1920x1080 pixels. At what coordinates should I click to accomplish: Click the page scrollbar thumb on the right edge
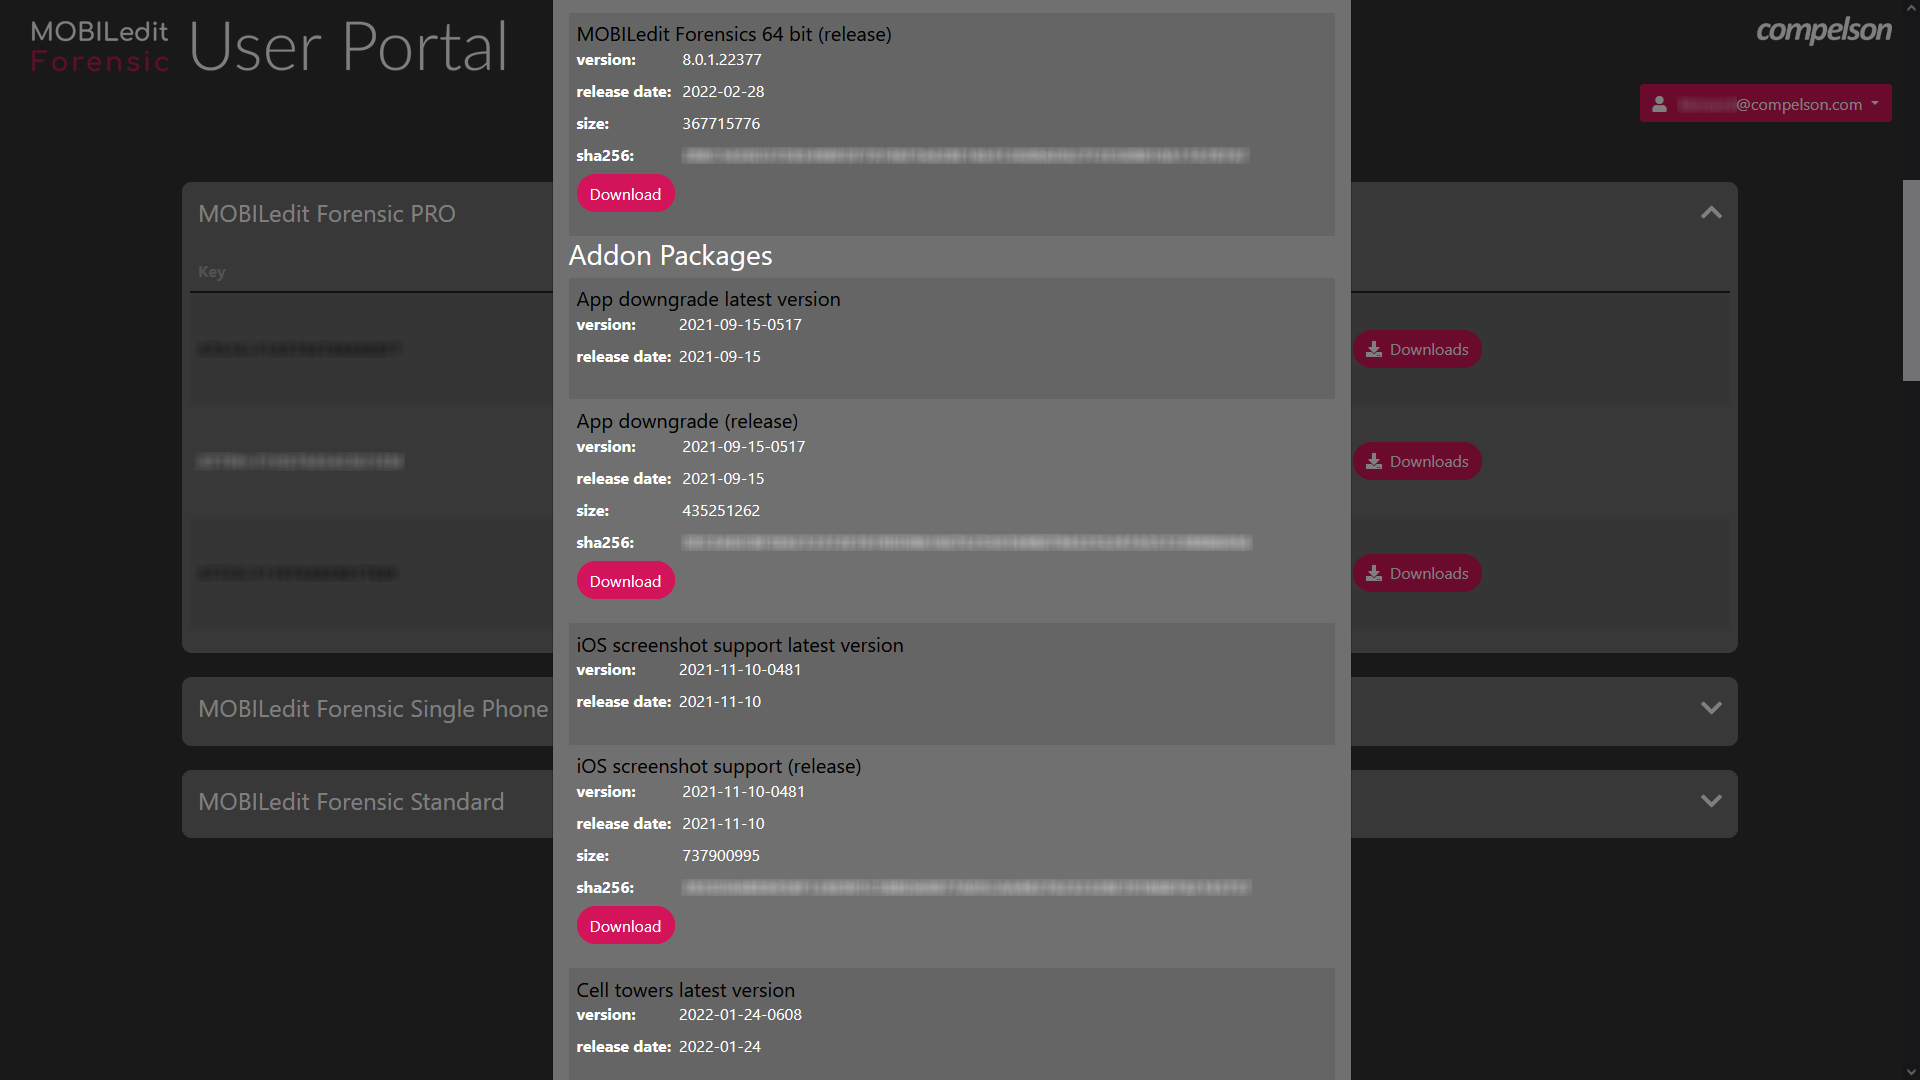[1911, 280]
